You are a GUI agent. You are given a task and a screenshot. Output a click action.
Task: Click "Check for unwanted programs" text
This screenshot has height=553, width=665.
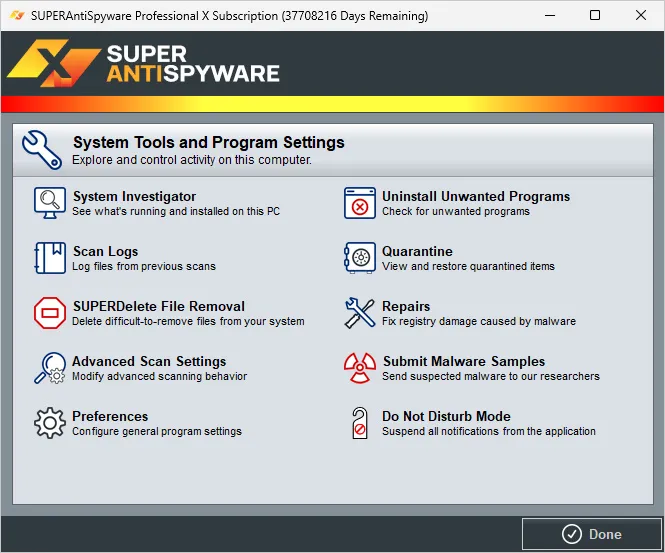pyautogui.click(x=456, y=211)
